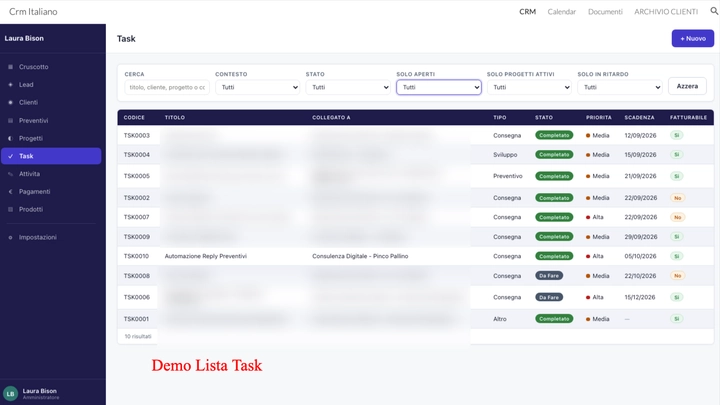720x405 pixels.
Task: Sort by the Titolo column header
Action: [174, 118]
